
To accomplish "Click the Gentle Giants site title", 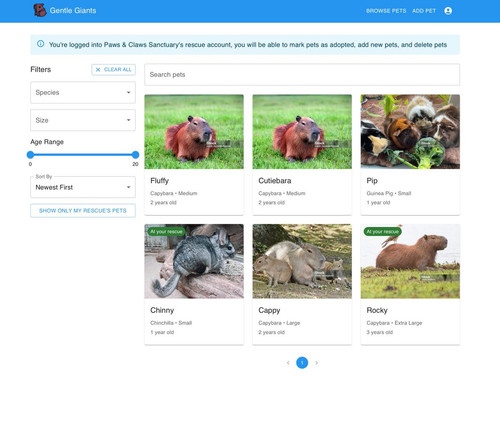I will tap(73, 10).
